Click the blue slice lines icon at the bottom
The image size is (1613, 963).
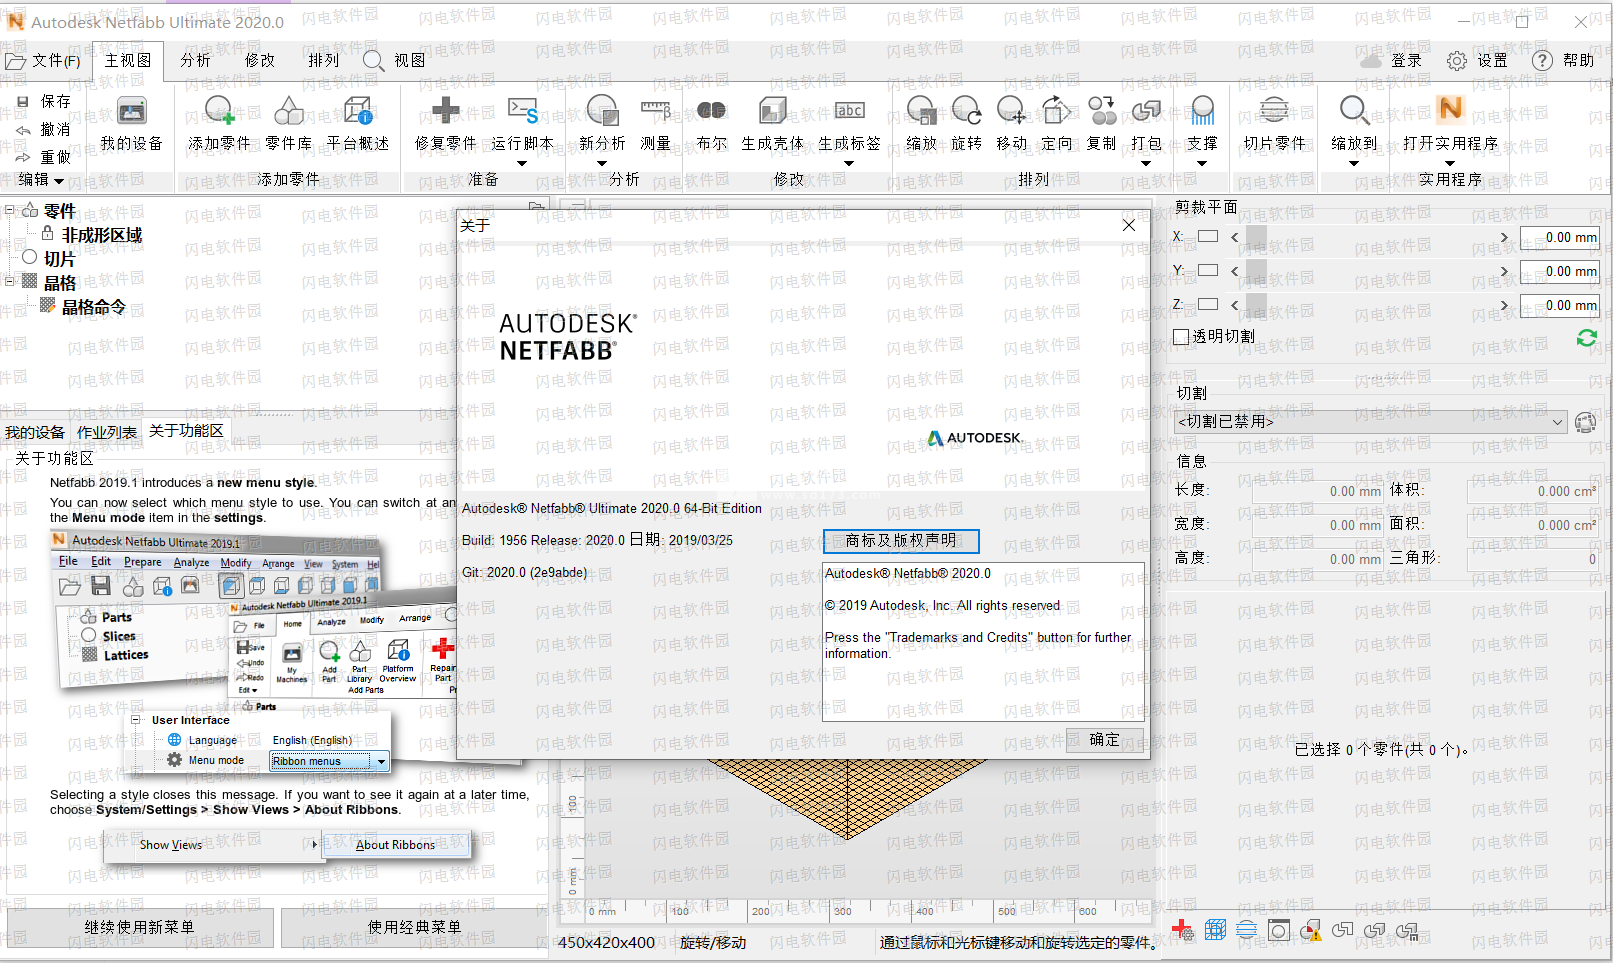(x=1247, y=930)
